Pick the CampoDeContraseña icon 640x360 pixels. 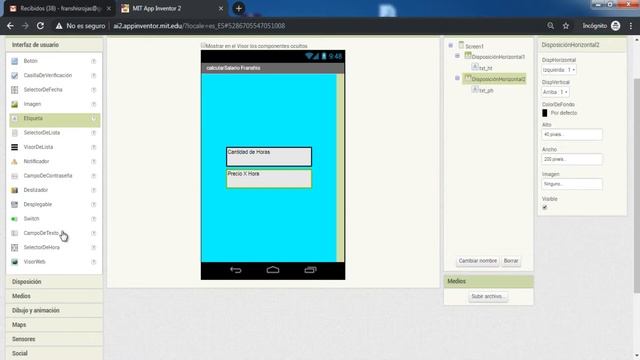click(x=15, y=176)
